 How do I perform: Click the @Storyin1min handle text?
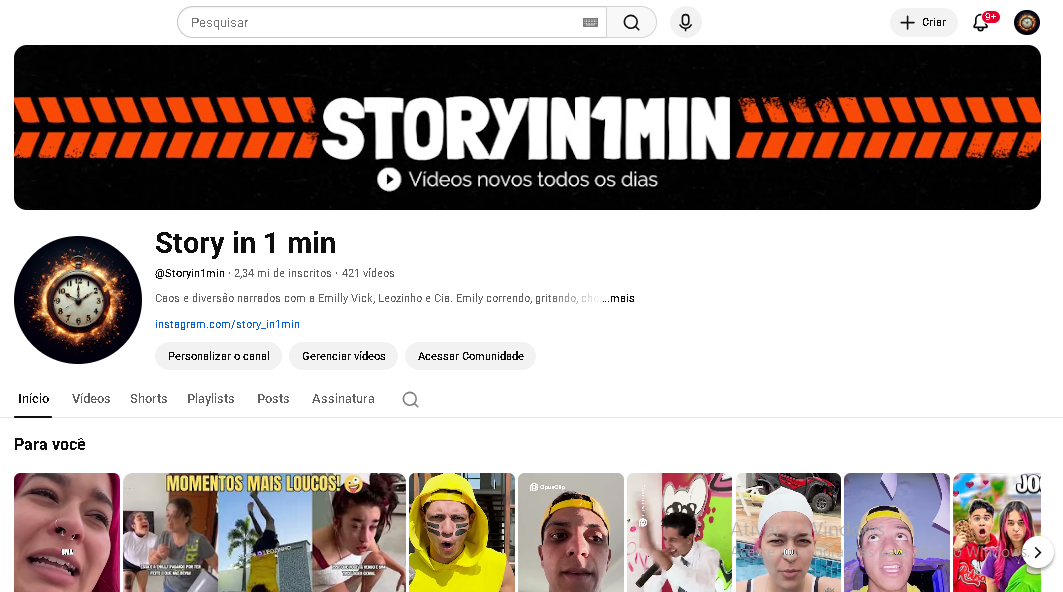click(190, 273)
